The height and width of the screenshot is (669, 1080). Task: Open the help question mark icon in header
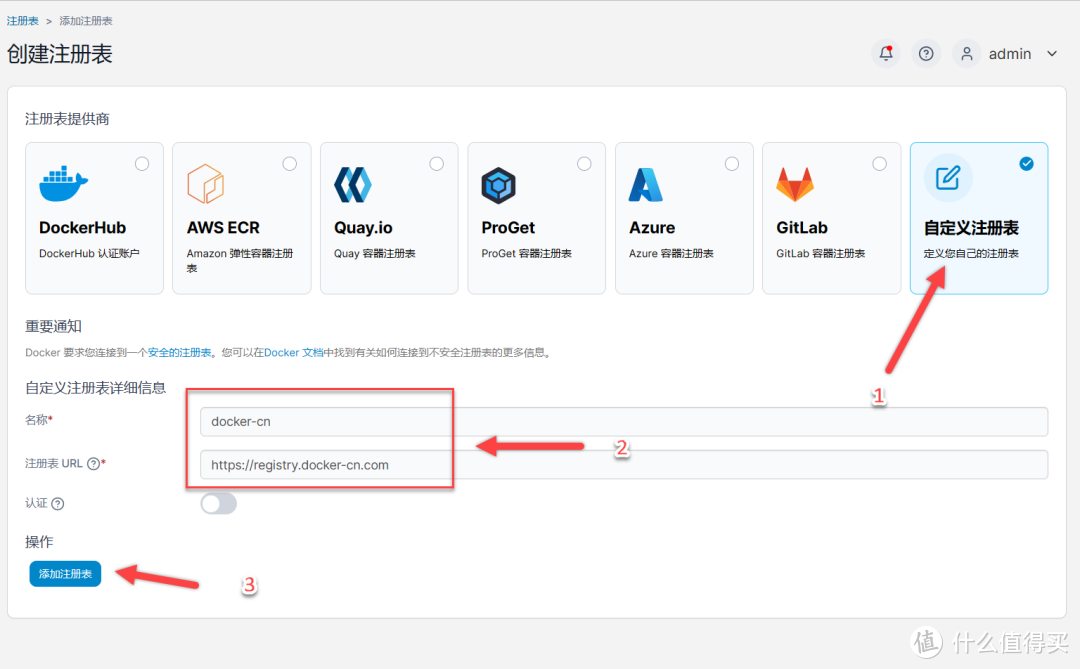click(x=926, y=54)
